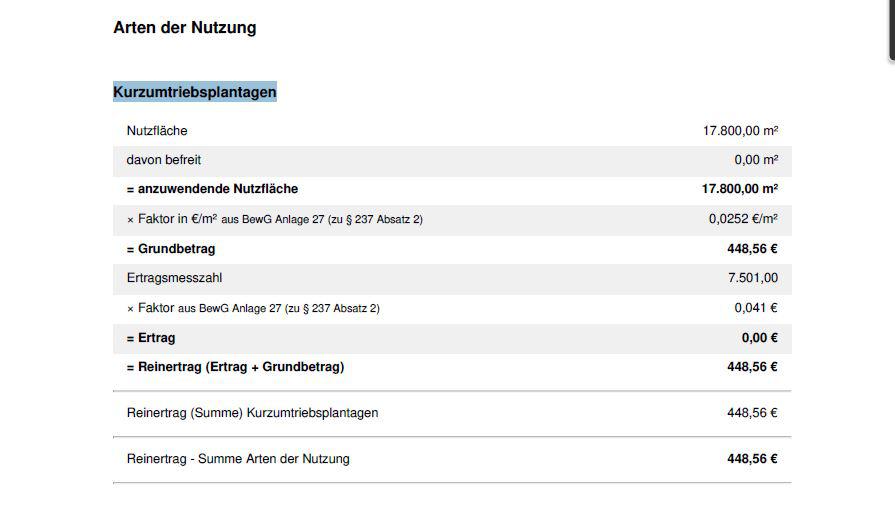895x519 pixels.
Task: Click the bold 17.800,00 m² value
Action: click(x=740, y=189)
